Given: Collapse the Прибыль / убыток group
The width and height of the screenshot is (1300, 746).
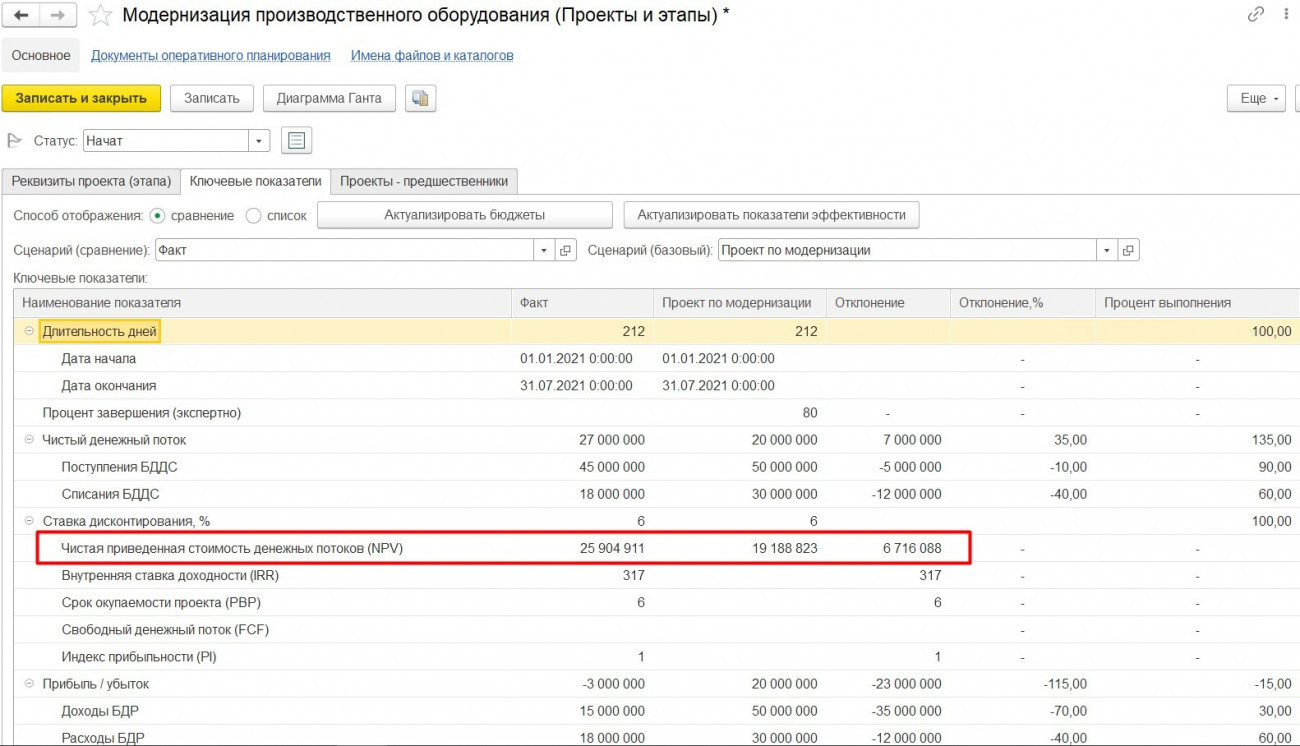Looking at the screenshot, I should (x=29, y=684).
